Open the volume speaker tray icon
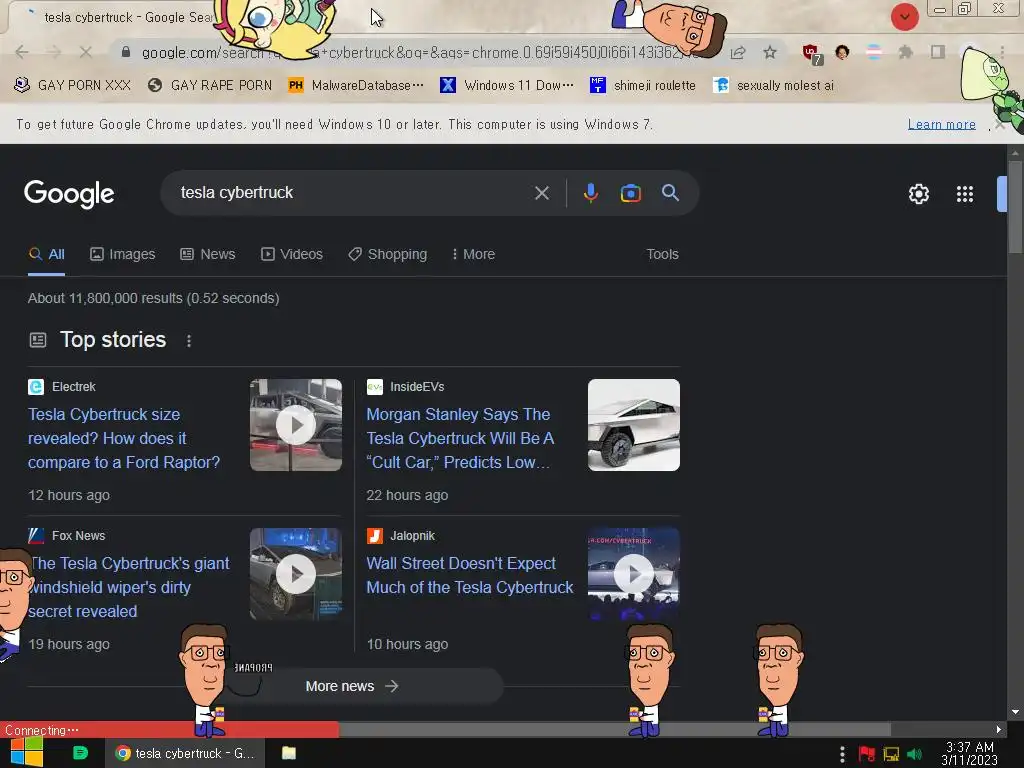This screenshot has width=1024, height=768. click(914, 754)
